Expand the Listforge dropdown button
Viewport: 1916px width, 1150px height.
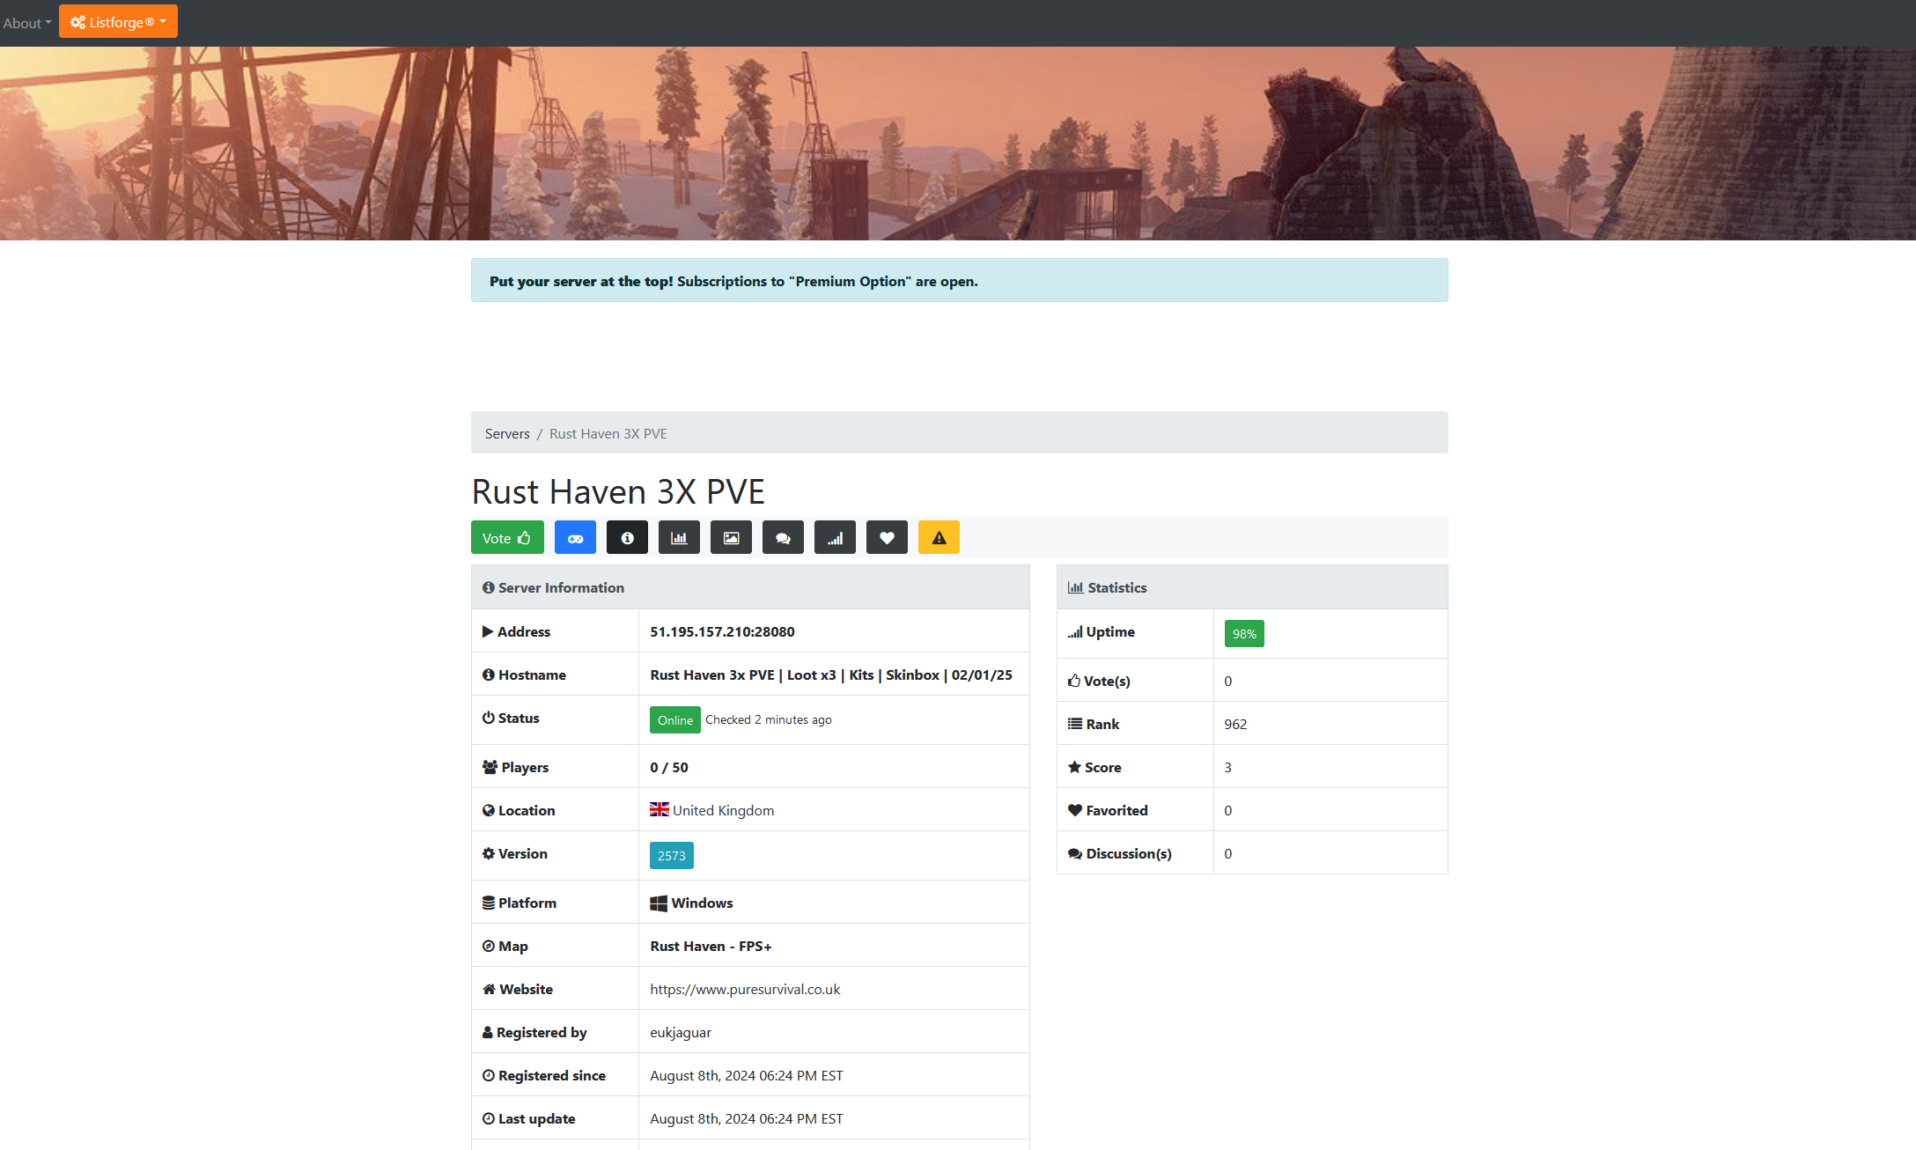coord(118,22)
